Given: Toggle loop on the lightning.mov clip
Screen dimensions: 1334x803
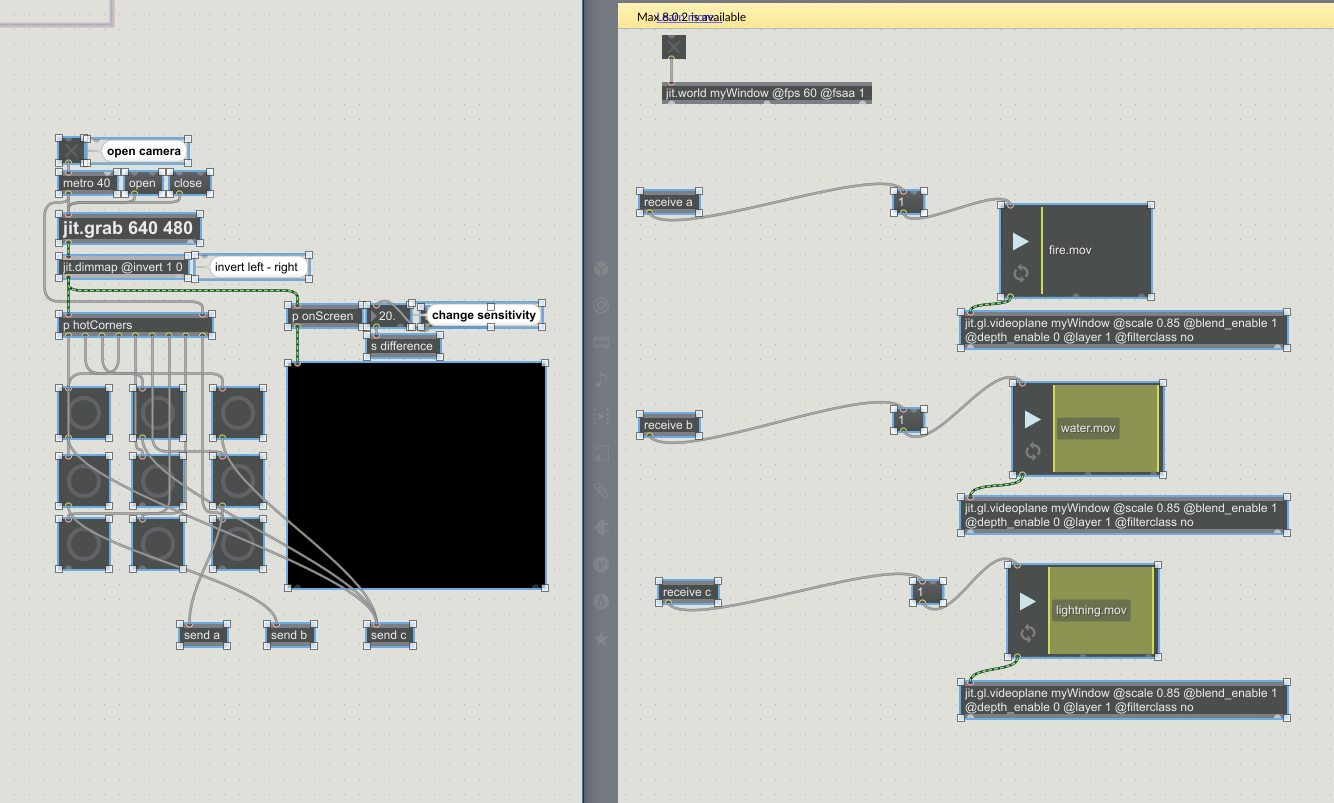Looking at the screenshot, I should pos(1028,632).
